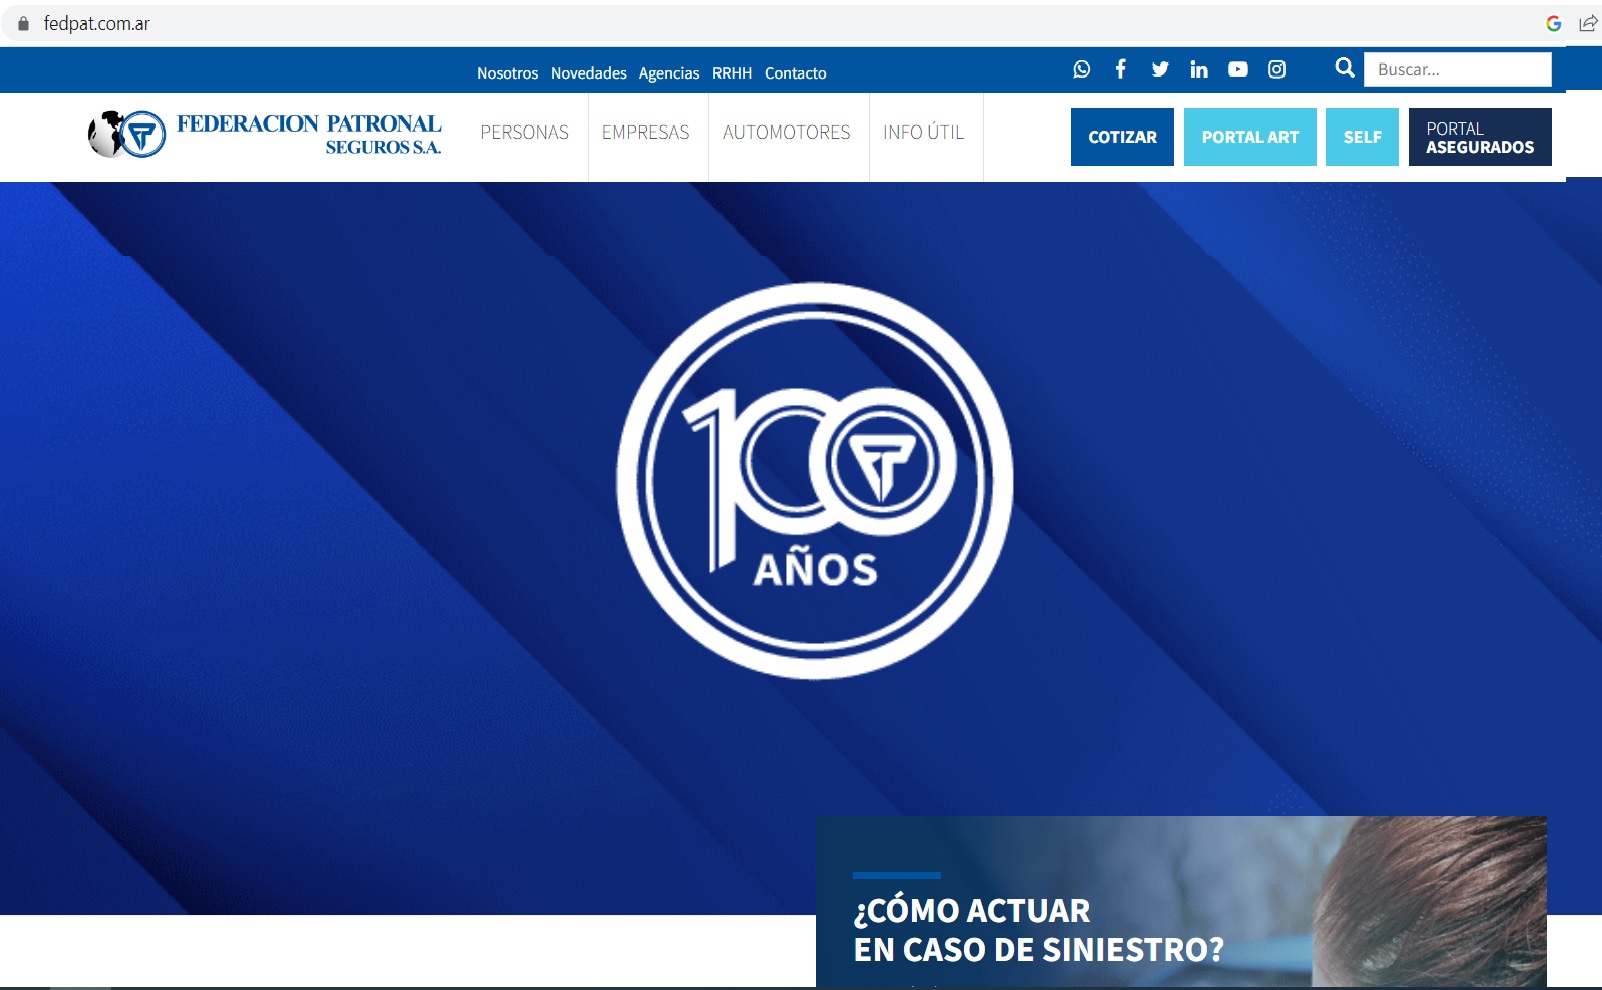The image size is (1602, 990).
Task: Go to the RRHH page
Action: 732,73
